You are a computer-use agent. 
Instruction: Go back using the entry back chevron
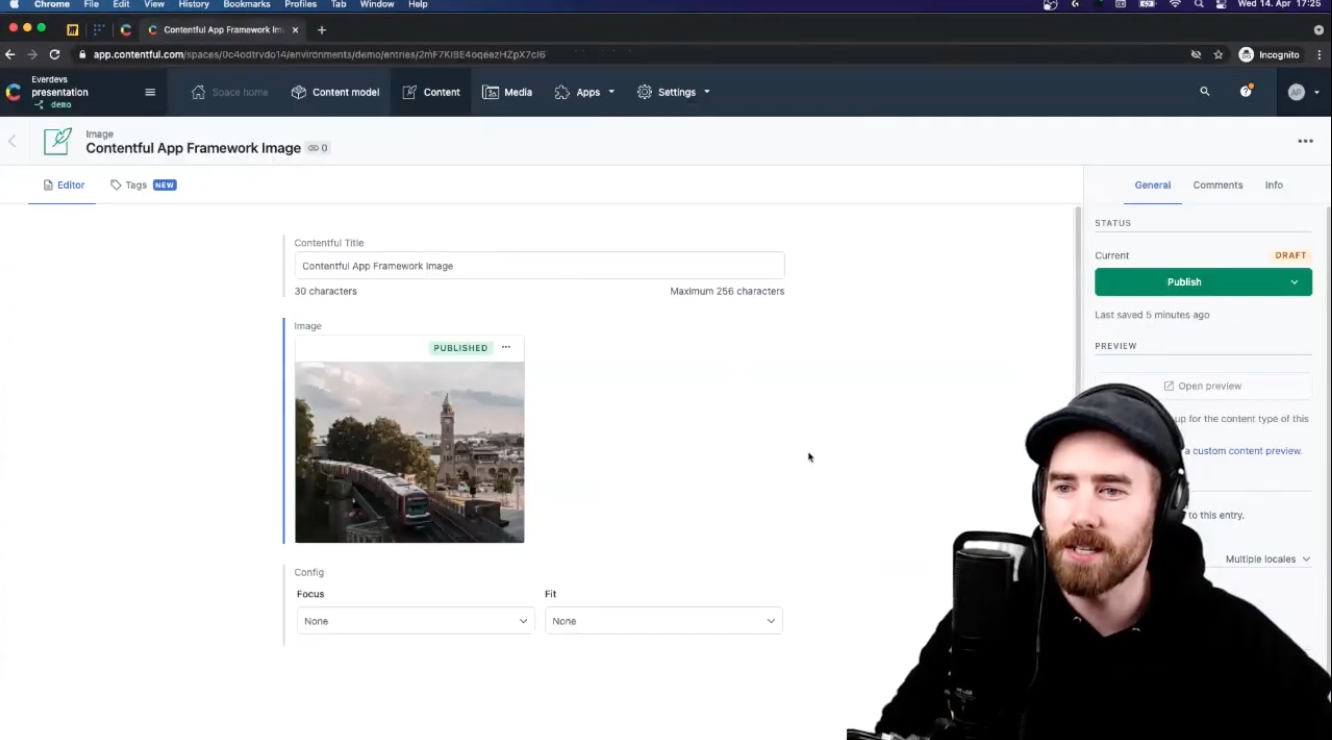[x=12, y=141]
